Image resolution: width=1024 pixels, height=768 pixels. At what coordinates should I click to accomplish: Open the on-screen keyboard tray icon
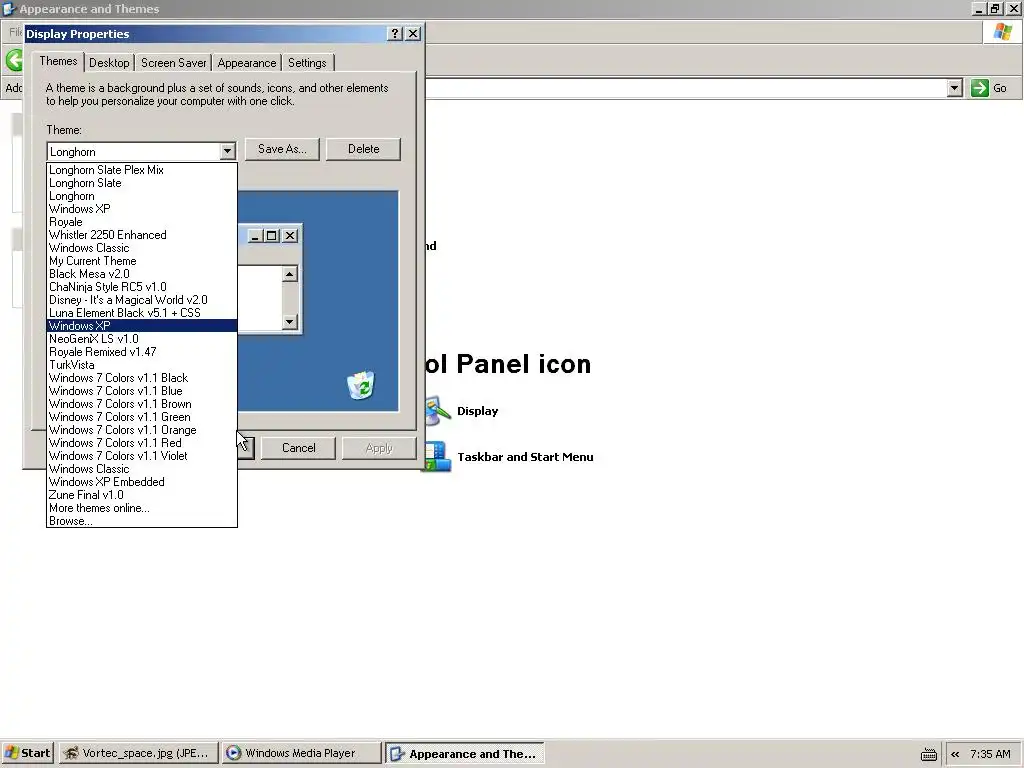coord(929,754)
